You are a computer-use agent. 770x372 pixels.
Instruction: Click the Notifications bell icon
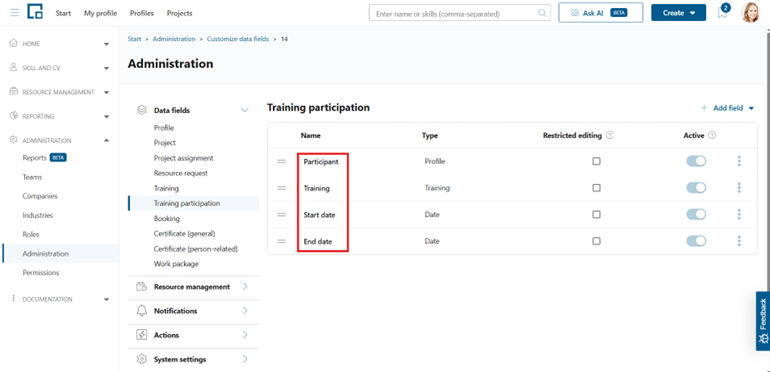141,311
